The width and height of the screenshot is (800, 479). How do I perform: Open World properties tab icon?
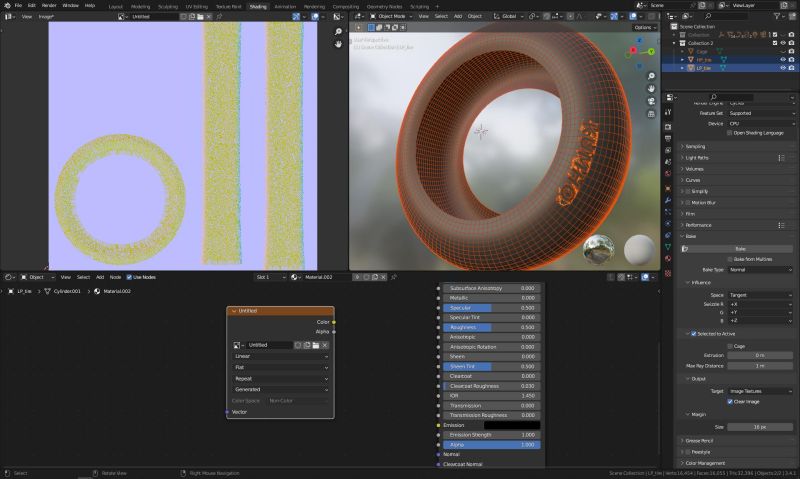[668, 174]
